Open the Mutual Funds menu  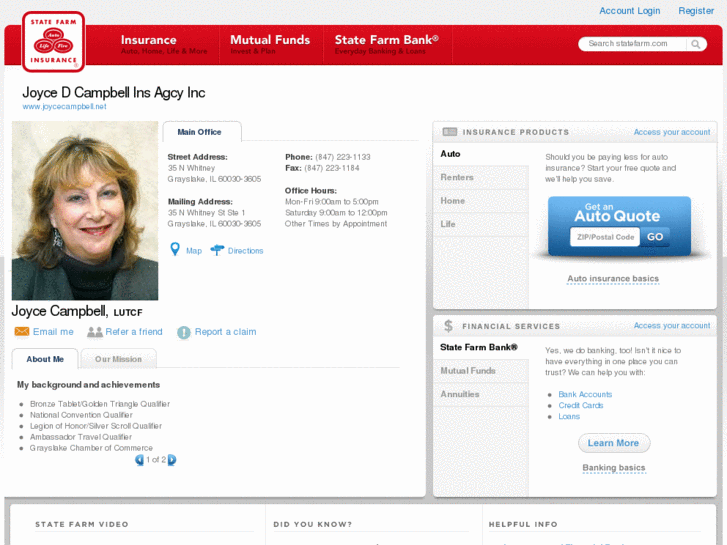tap(270, 44)
